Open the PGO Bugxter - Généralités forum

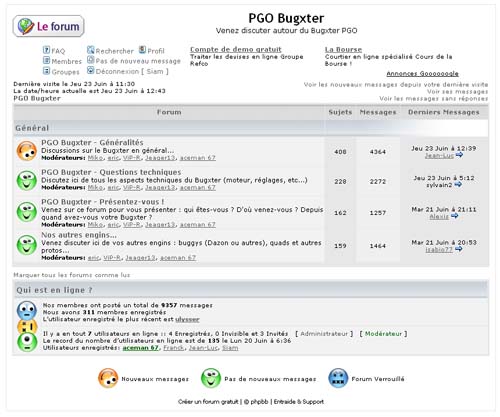pos(92,142)
